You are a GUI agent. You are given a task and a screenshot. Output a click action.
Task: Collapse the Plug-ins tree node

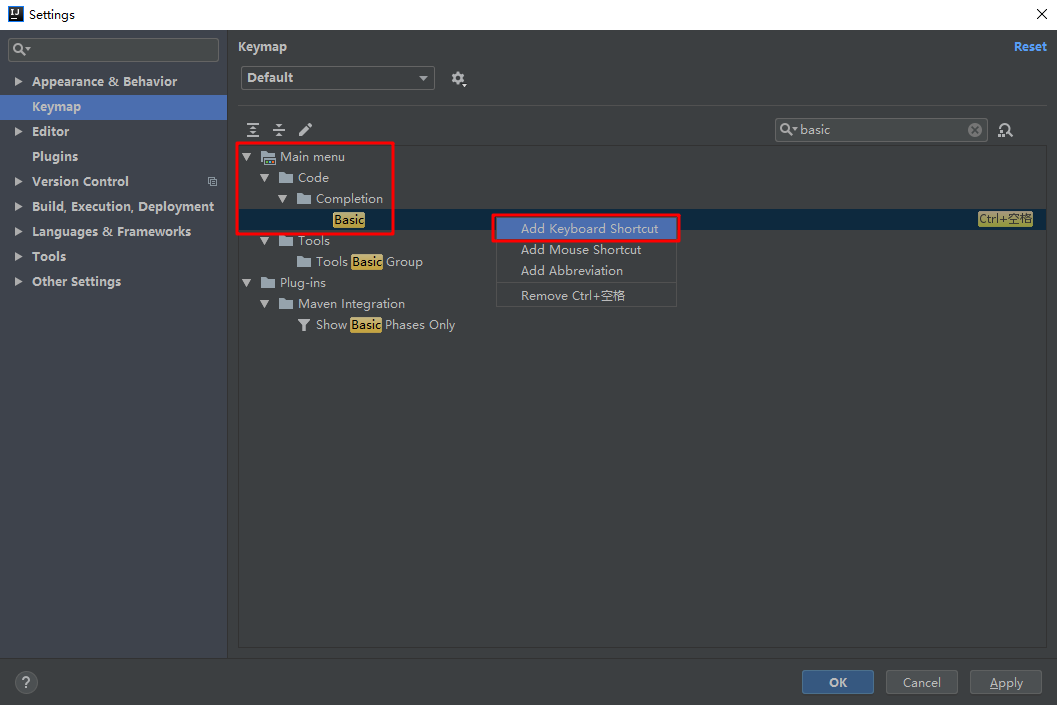point(247,283)
